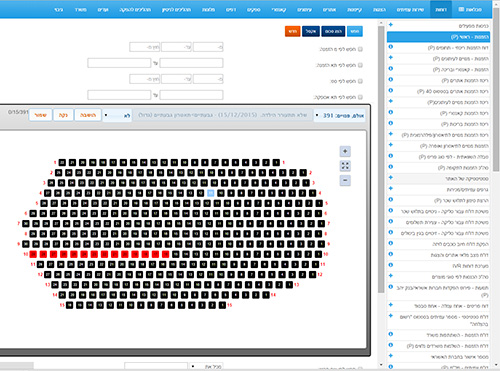Click the info icon beside the report mentioning 40
Image resolution: width=500 pixels, height=371 pixels.
(x=391, y=90)
